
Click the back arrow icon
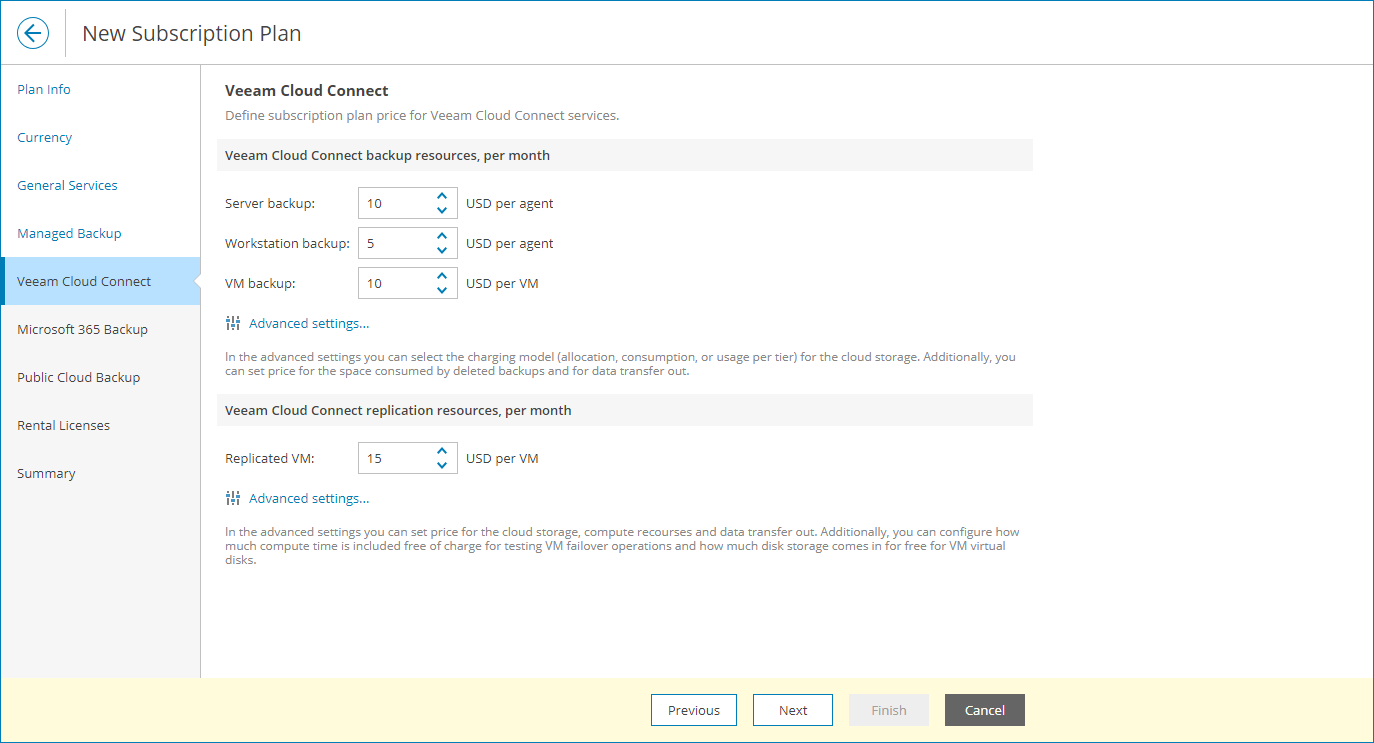[33, 33]
